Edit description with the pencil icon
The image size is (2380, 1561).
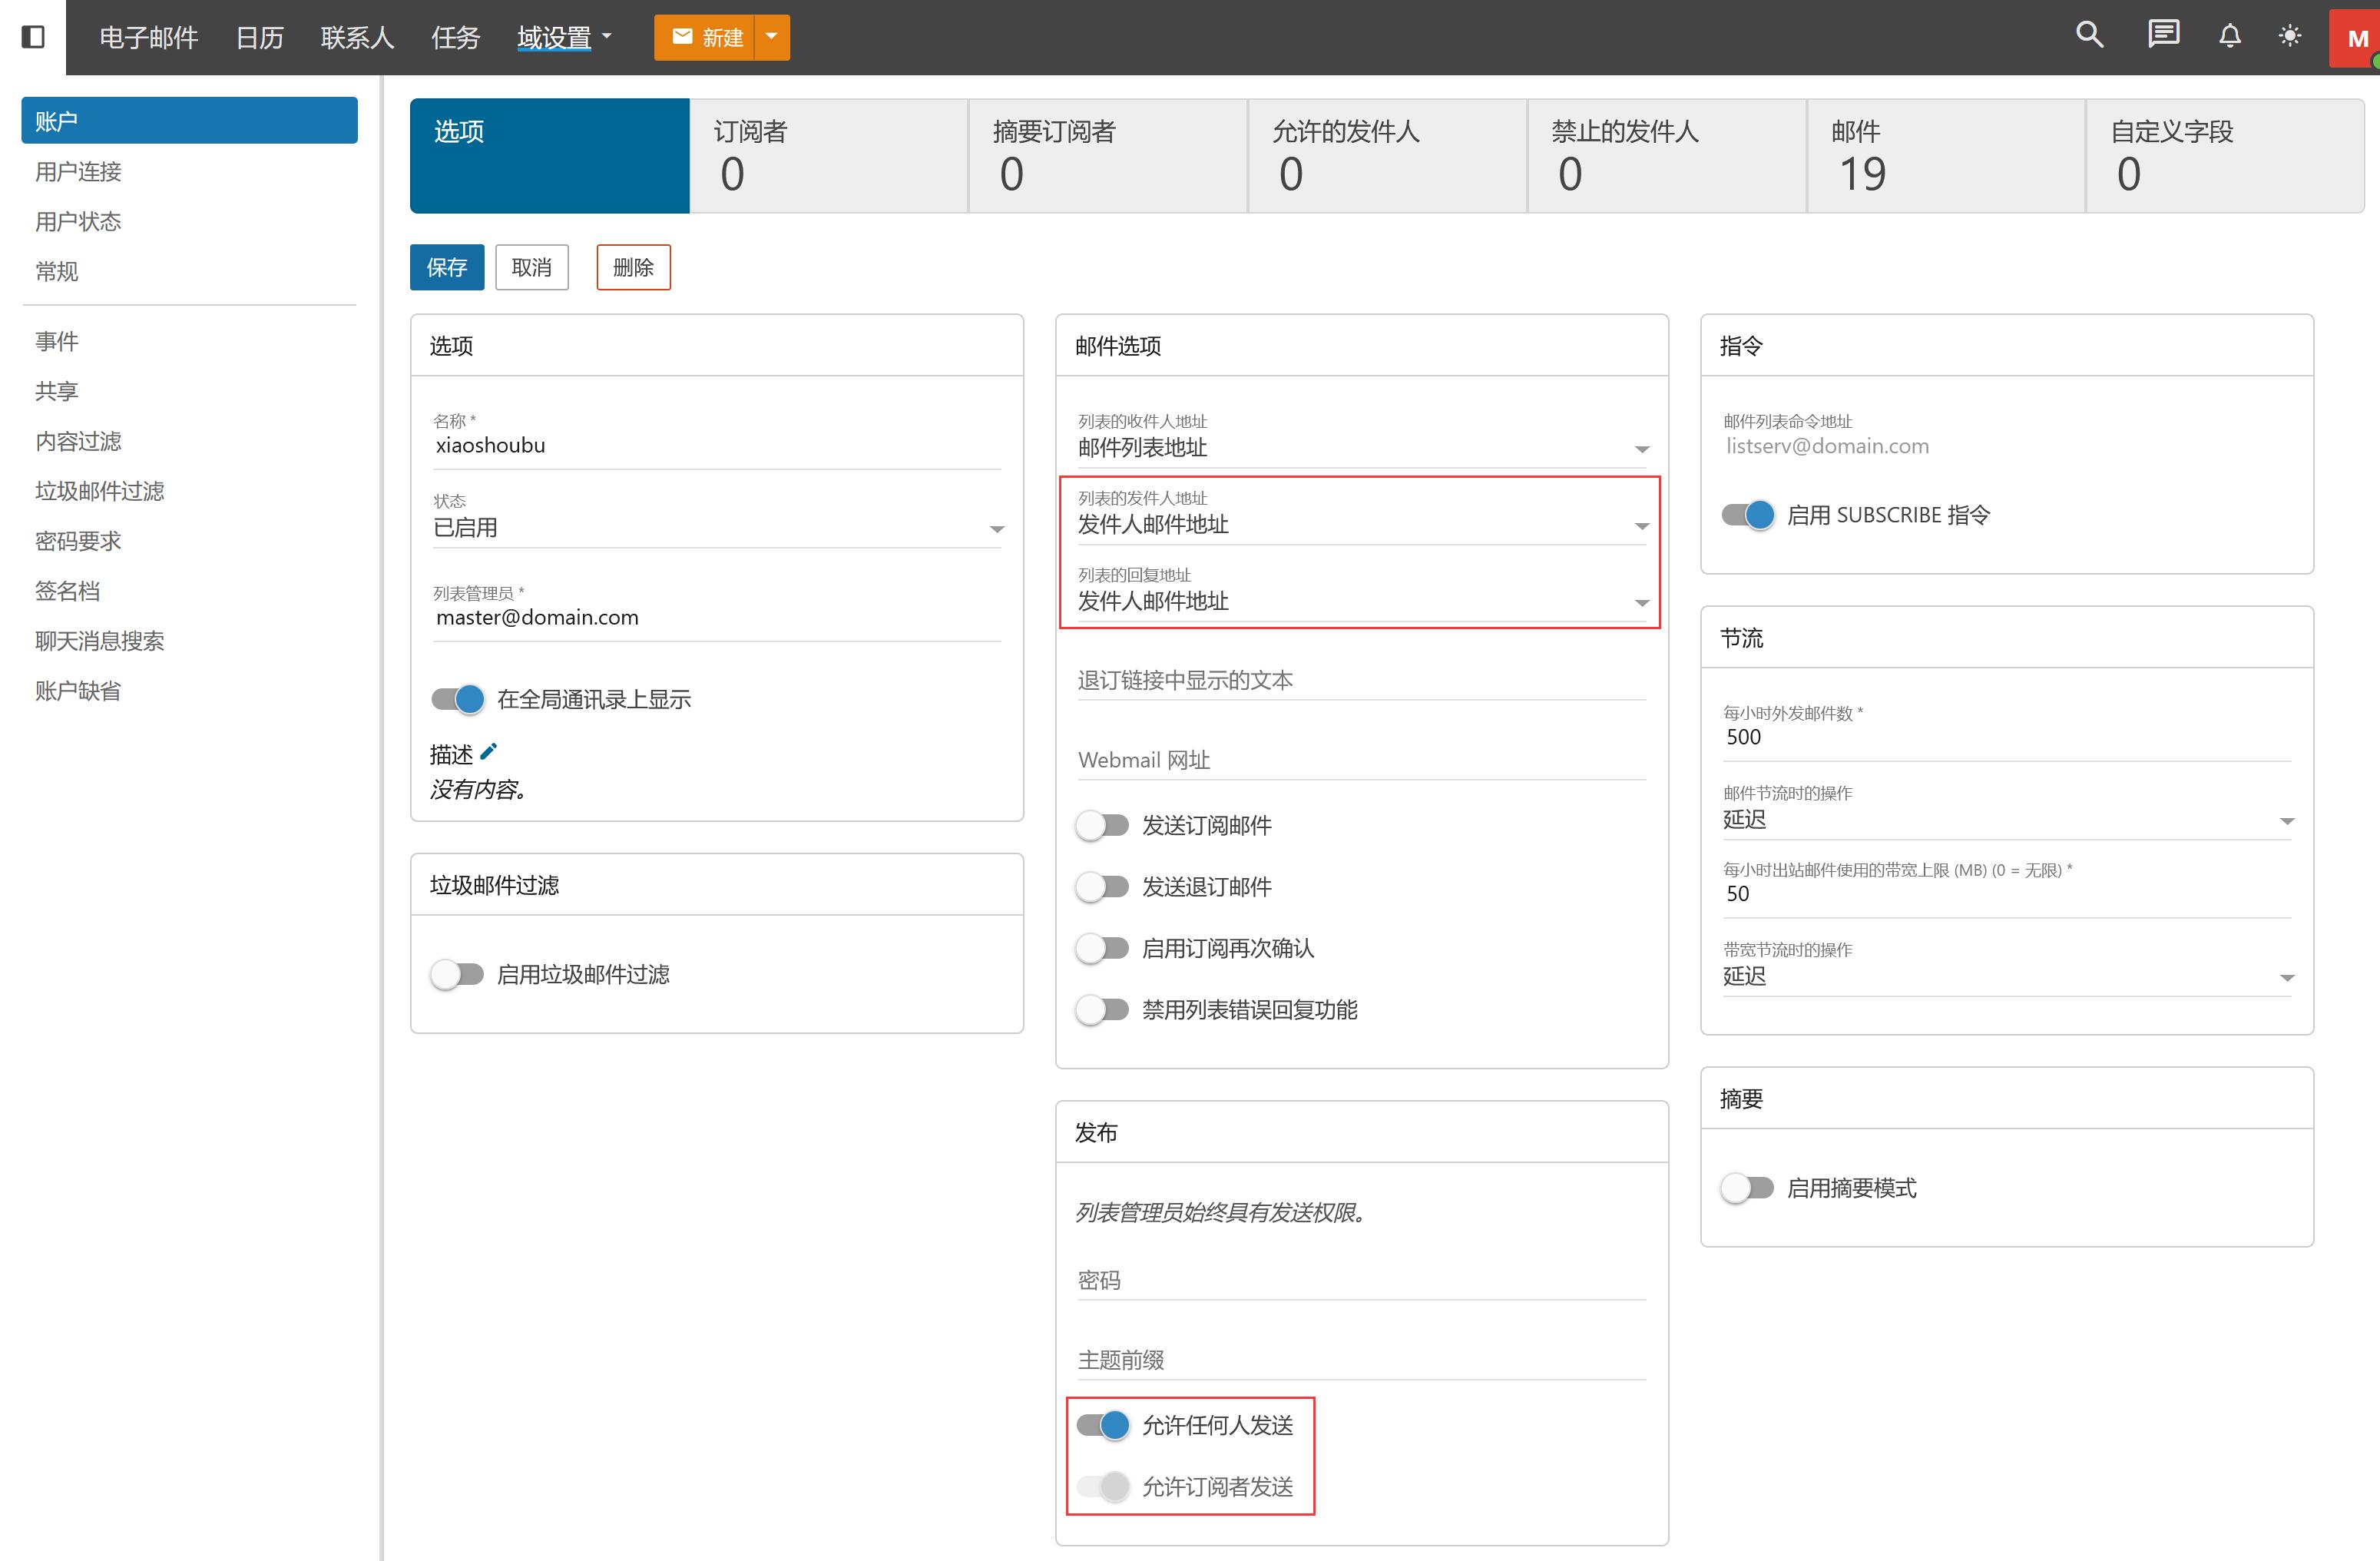point(489,752)
